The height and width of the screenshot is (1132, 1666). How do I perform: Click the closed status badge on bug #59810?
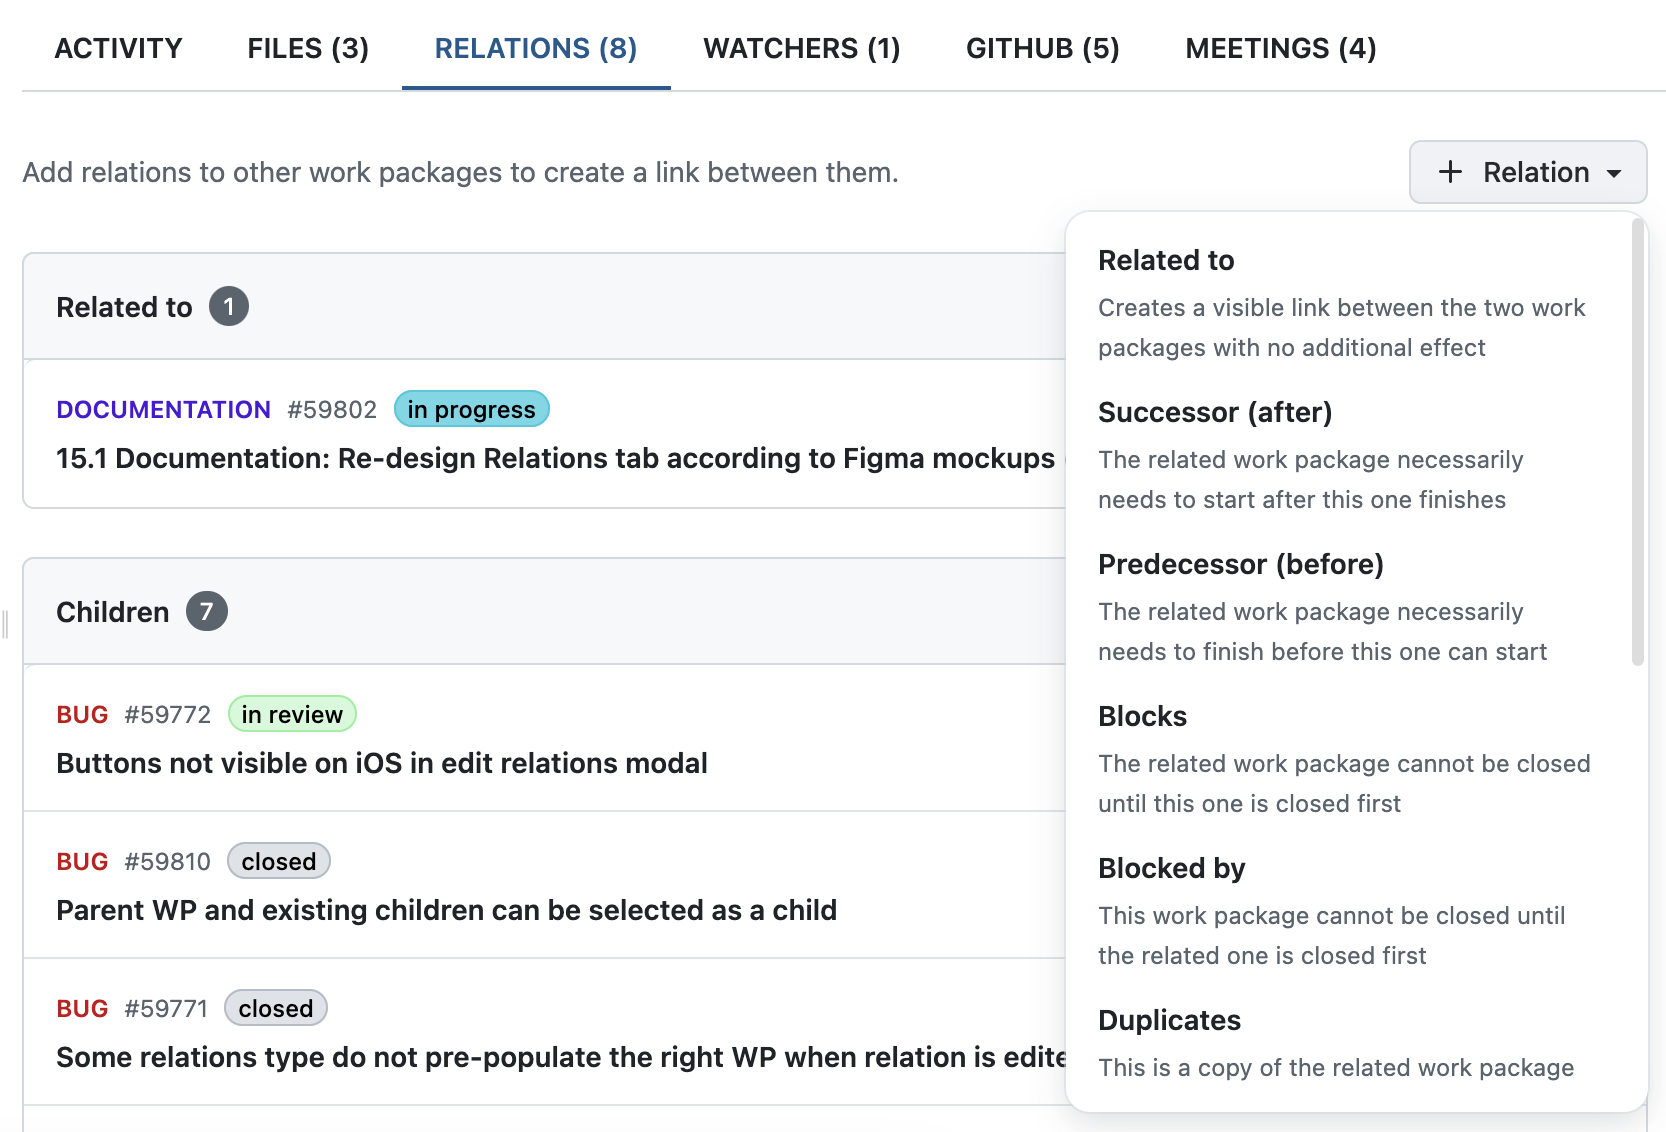[x=278, y=861]
